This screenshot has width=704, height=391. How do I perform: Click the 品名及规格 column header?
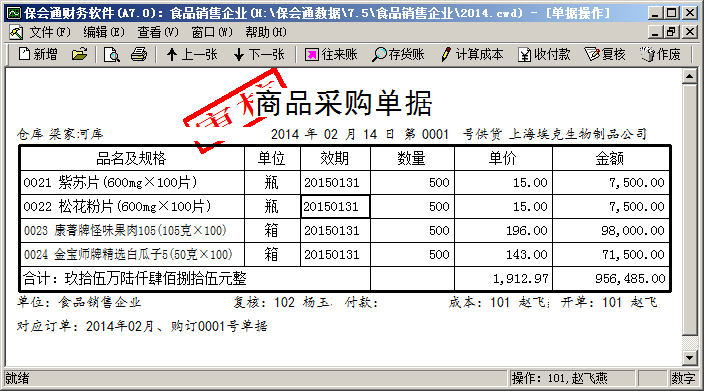click(x=132, y=158)
